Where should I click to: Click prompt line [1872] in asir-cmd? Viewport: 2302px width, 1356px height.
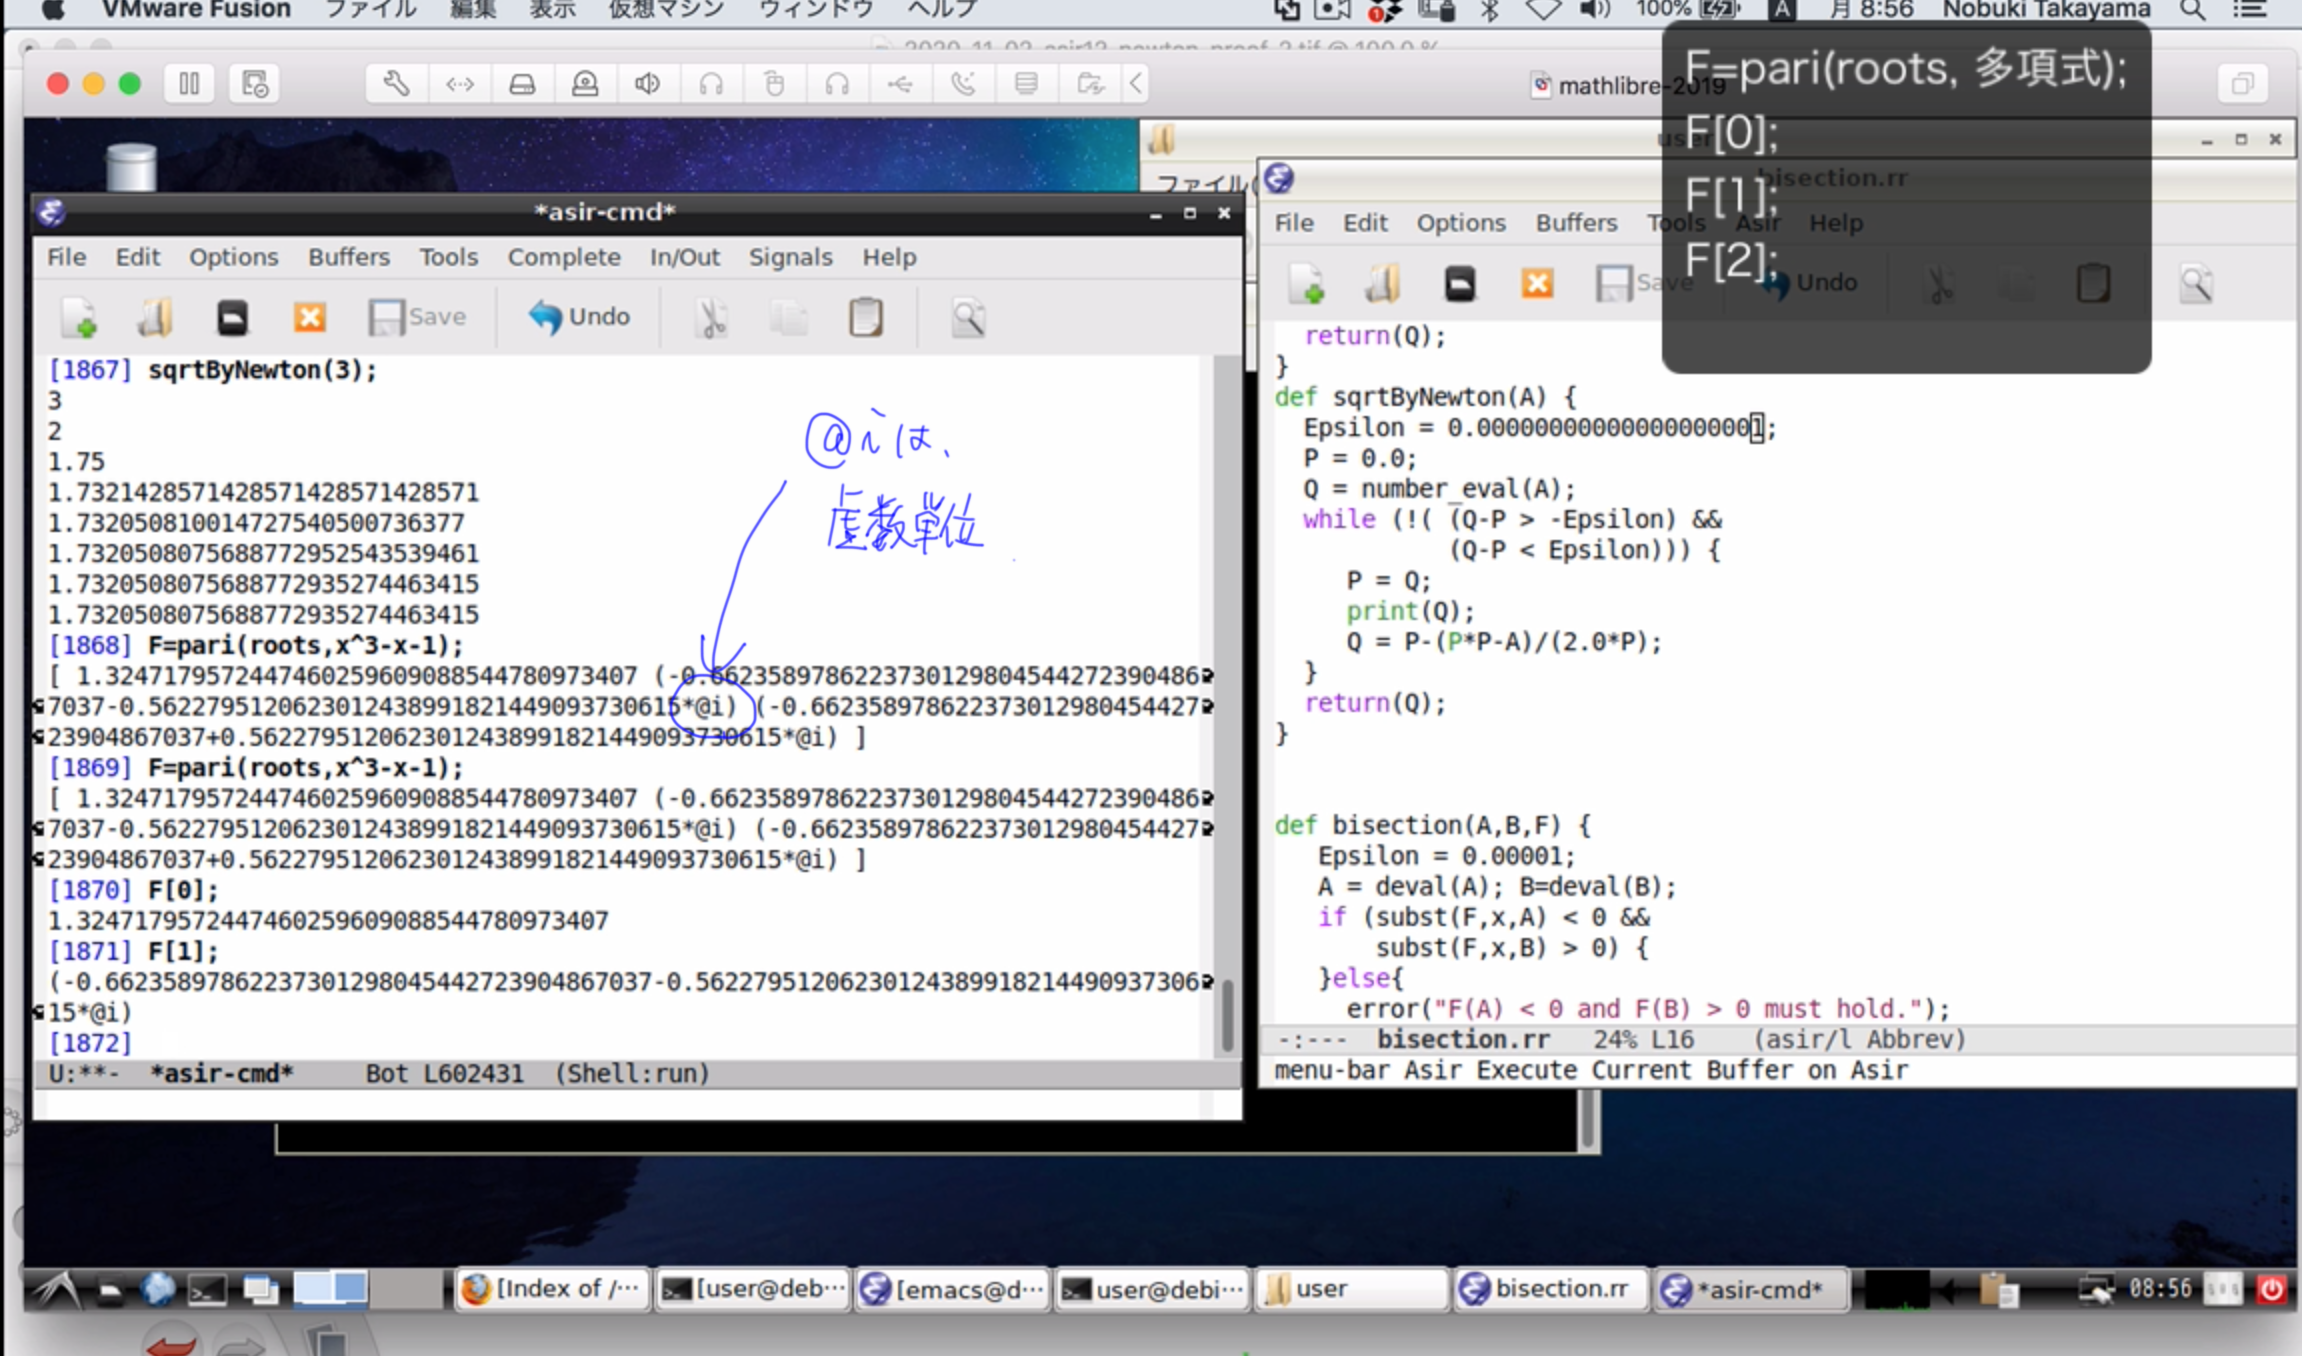coord(90,1043)
